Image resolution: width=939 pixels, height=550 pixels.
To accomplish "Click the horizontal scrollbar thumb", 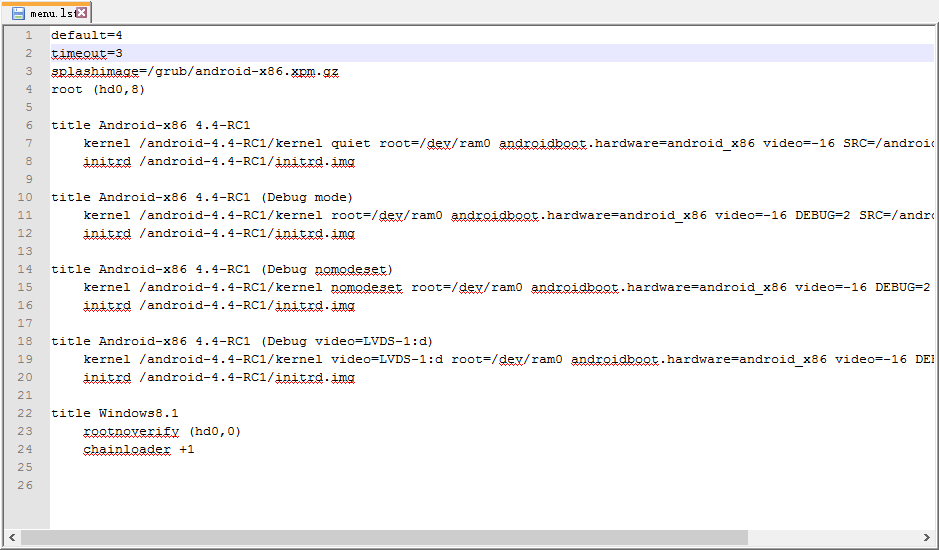I will (x=384, y=537).
